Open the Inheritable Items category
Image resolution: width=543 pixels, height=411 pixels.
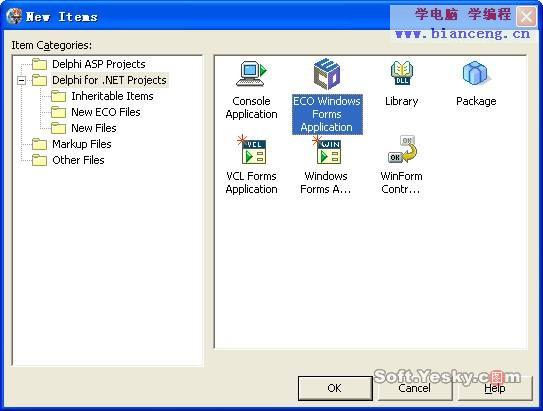point(112,96)
